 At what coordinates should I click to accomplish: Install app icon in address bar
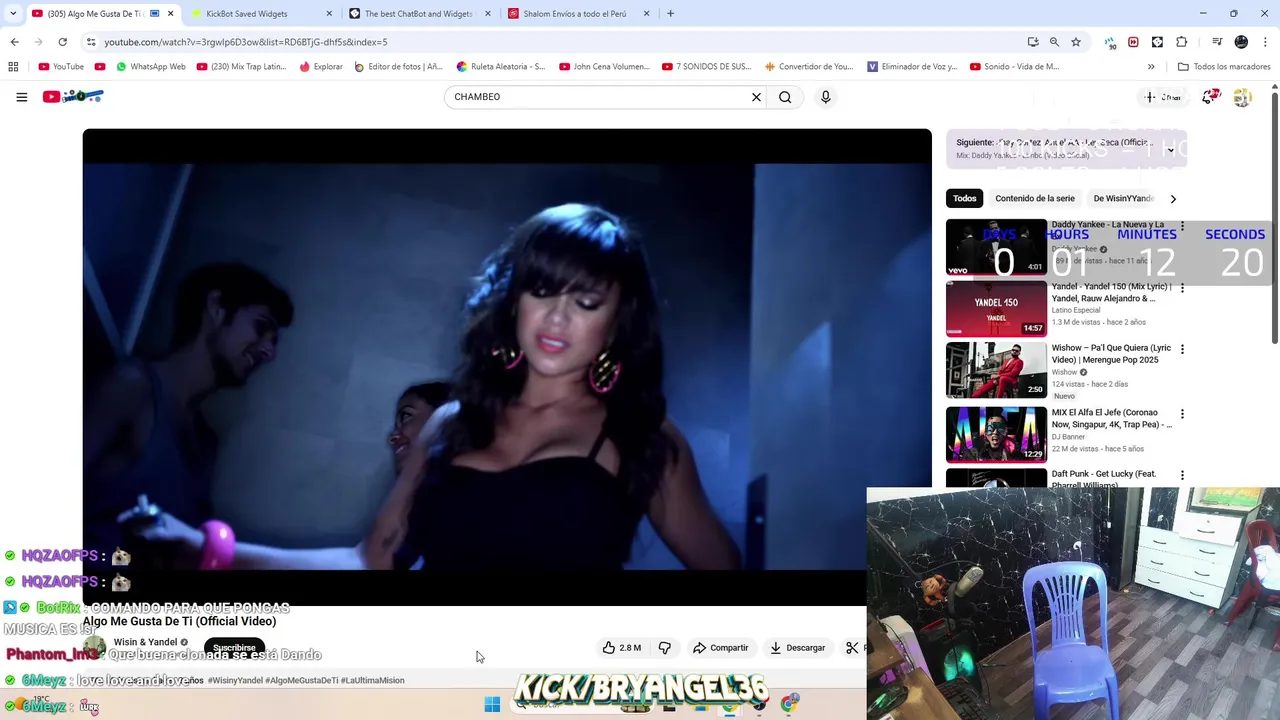tap(1033, 42)
